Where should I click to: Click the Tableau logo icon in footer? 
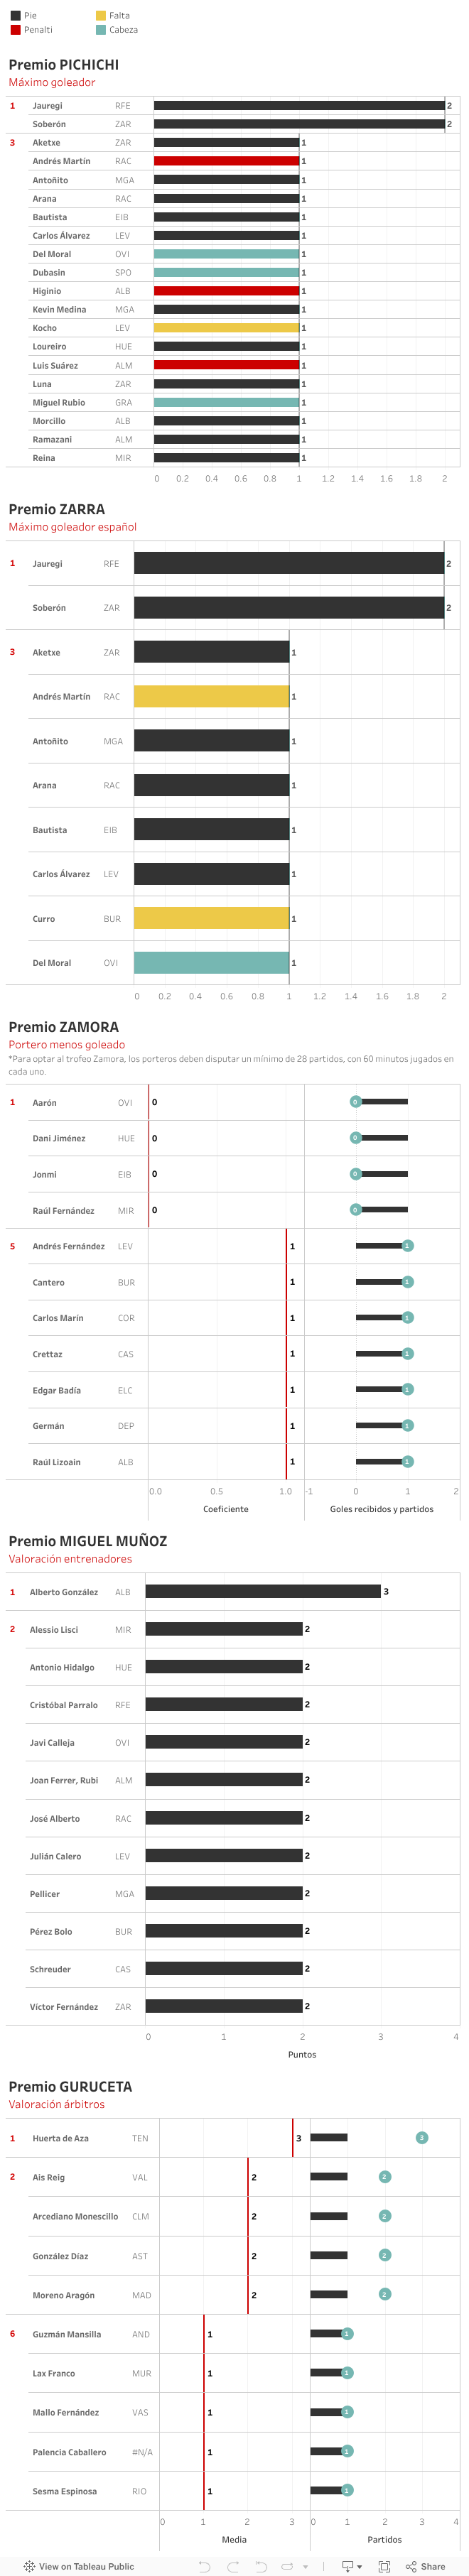point(29,2566)
